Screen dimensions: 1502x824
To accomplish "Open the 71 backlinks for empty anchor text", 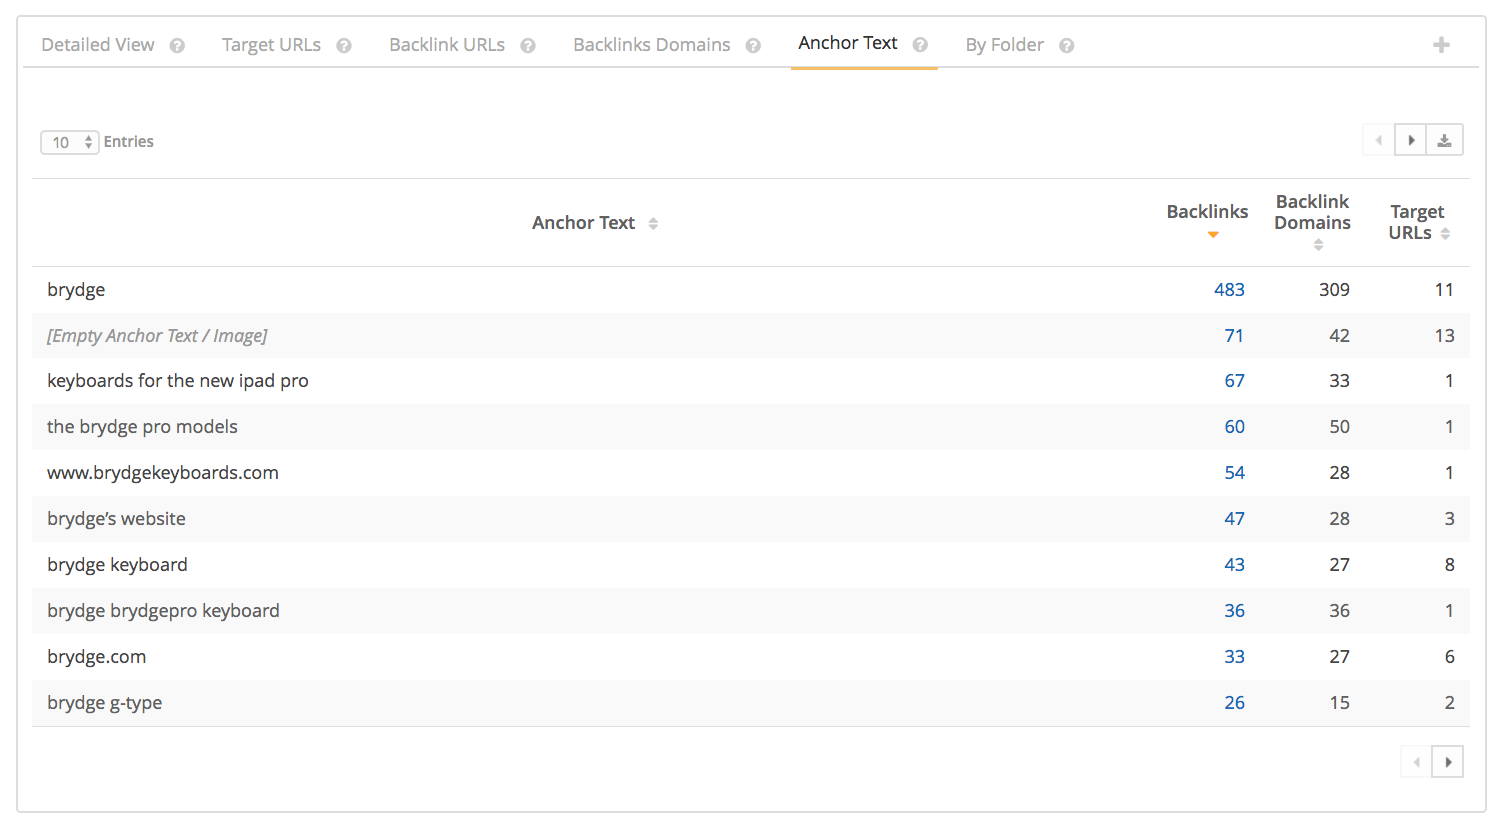I will point(1234,336).
